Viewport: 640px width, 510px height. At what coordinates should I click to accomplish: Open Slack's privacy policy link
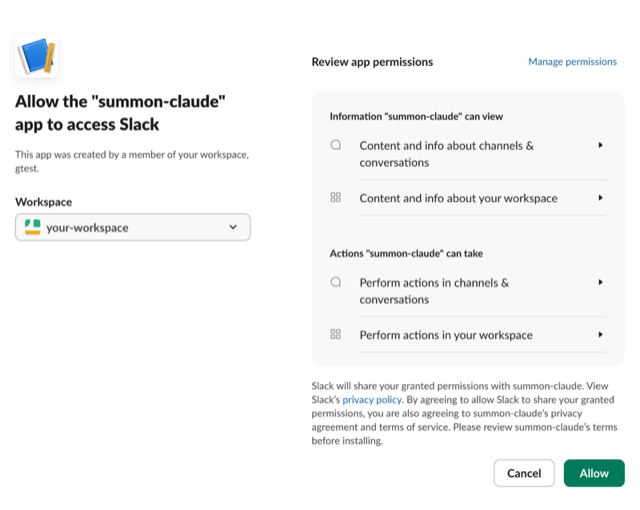(372, 400)
